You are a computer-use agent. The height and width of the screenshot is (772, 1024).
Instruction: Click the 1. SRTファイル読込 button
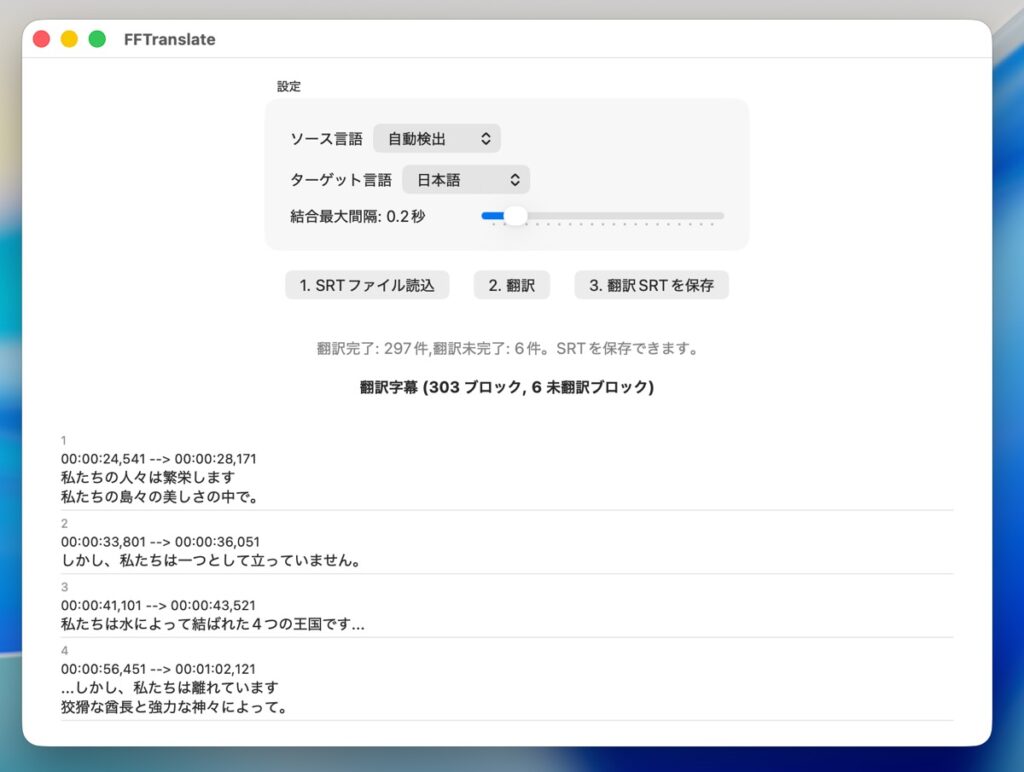pyautogui.click(x=367, y=285)
